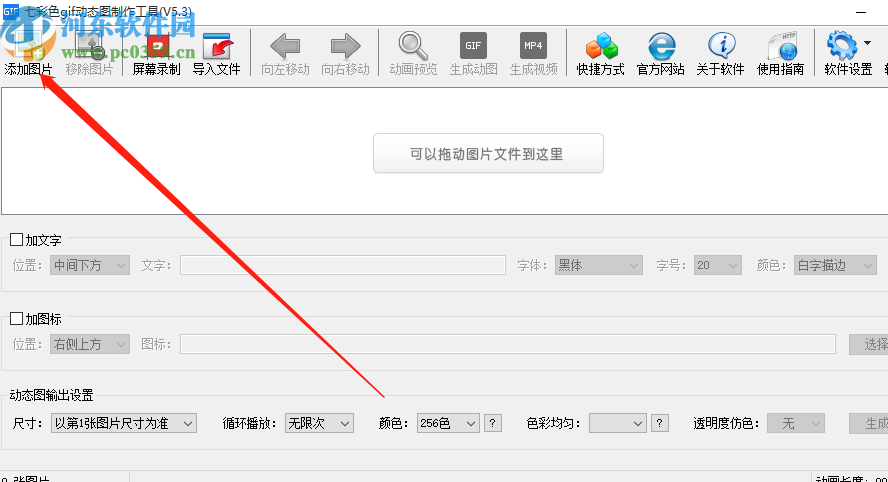Open 快捷方式 shortcut cubes icon

point(601,46)
